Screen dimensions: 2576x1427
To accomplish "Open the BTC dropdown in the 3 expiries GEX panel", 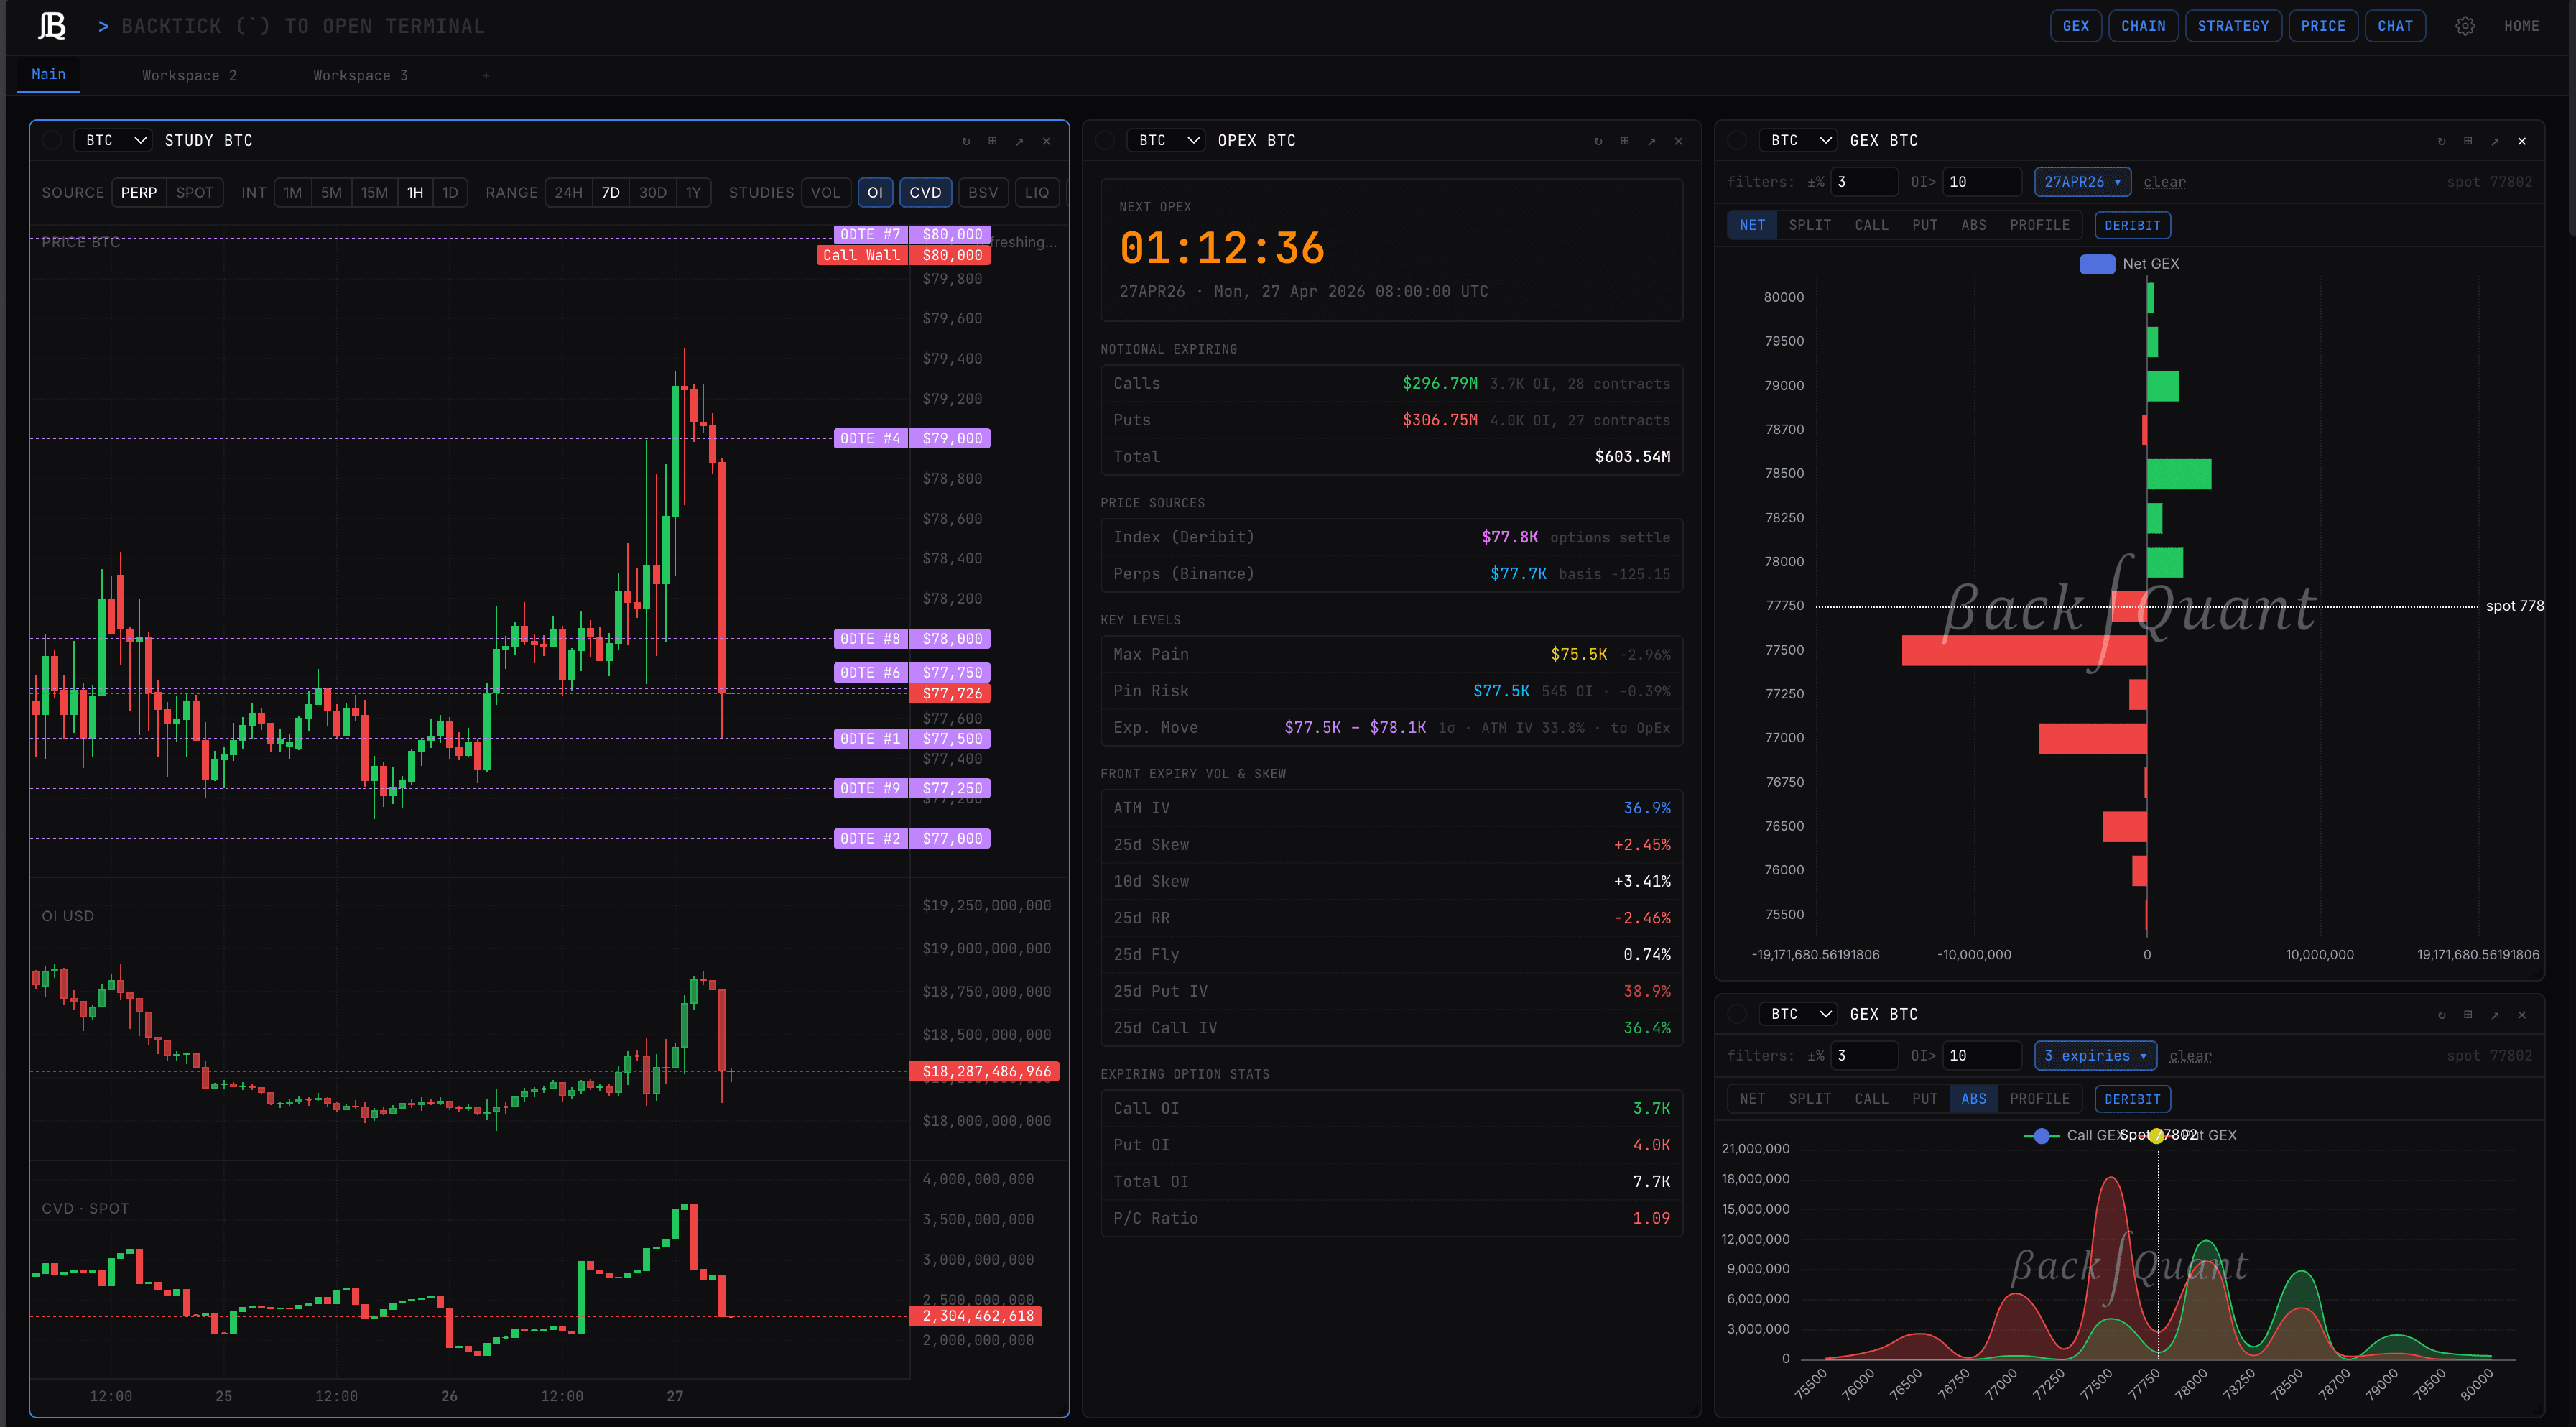I will pyautogui.click(x=1798, y=1015).
